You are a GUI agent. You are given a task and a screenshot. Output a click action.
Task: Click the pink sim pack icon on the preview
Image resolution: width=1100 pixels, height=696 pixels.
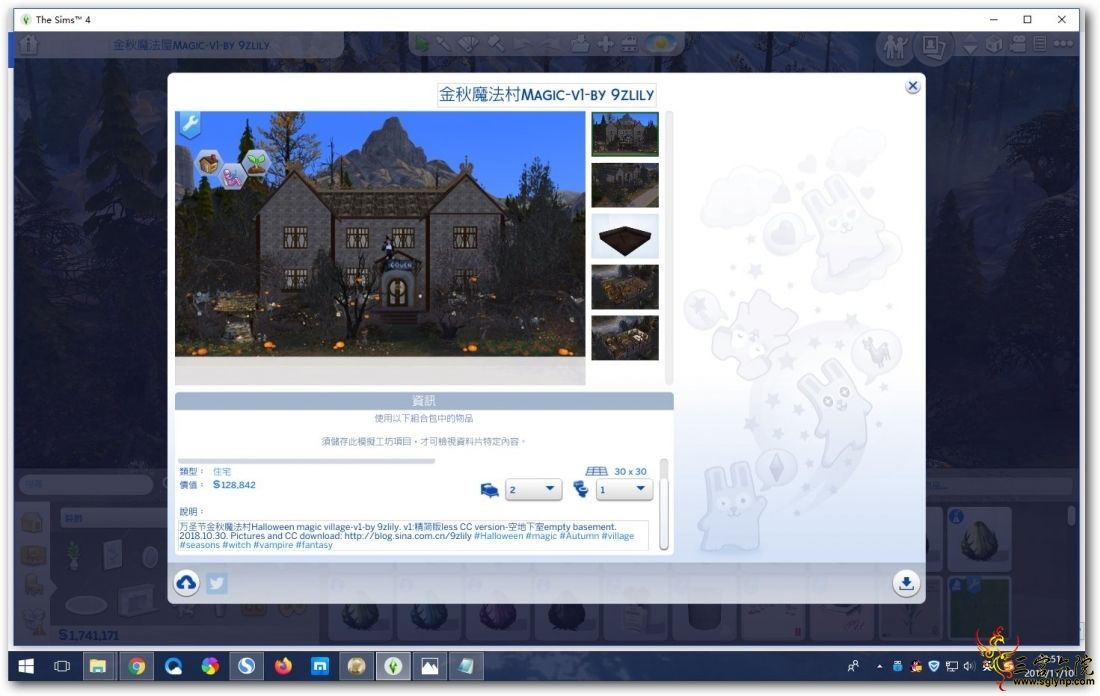(x=232, y=175)
